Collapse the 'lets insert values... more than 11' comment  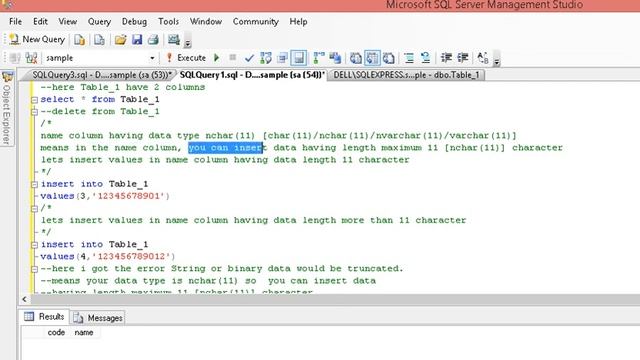pos(35,209)
